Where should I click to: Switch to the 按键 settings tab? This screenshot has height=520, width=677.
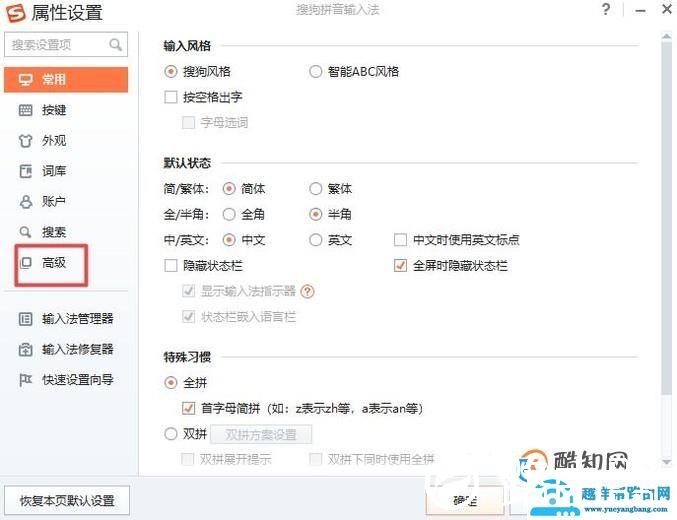(x=66, y=110)
